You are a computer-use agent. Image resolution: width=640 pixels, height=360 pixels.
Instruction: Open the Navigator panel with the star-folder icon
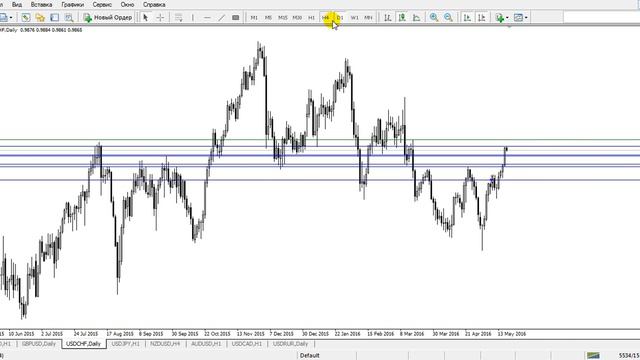[40, 18]
